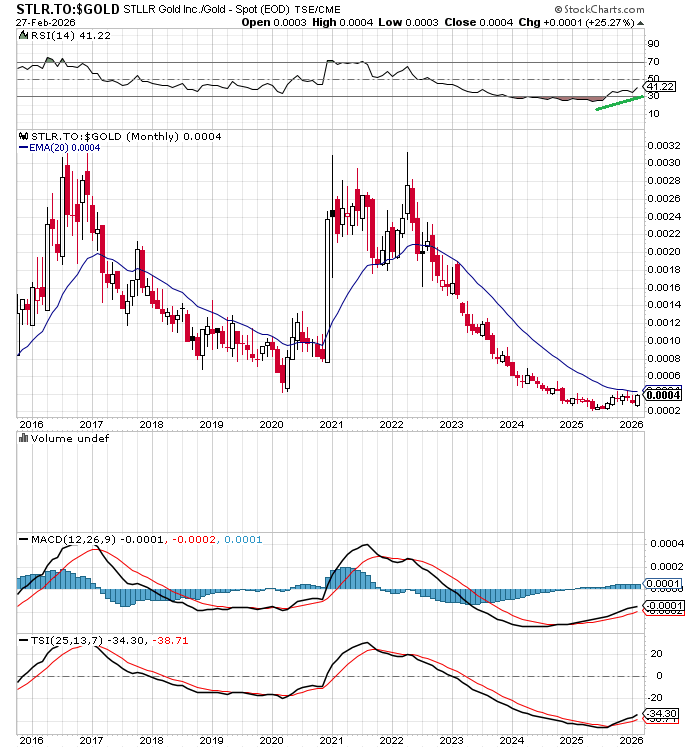This screenshot has width=700, height=748.
Task: Click the RSI 41.22 value tag
Action: click(661, 86)
